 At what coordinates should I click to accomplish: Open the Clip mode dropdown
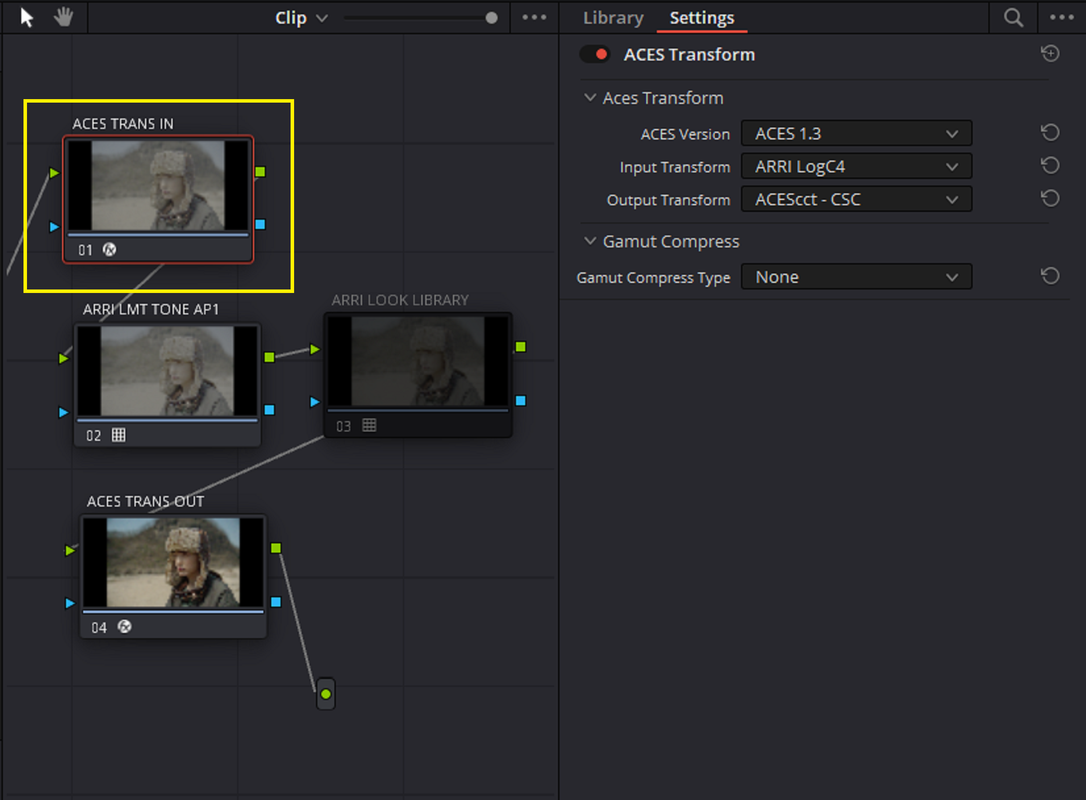click(301, 17)
